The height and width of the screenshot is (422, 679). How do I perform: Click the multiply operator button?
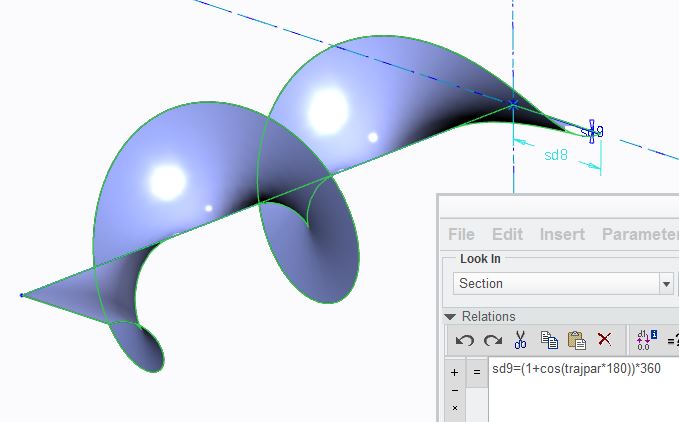[454, 408]
